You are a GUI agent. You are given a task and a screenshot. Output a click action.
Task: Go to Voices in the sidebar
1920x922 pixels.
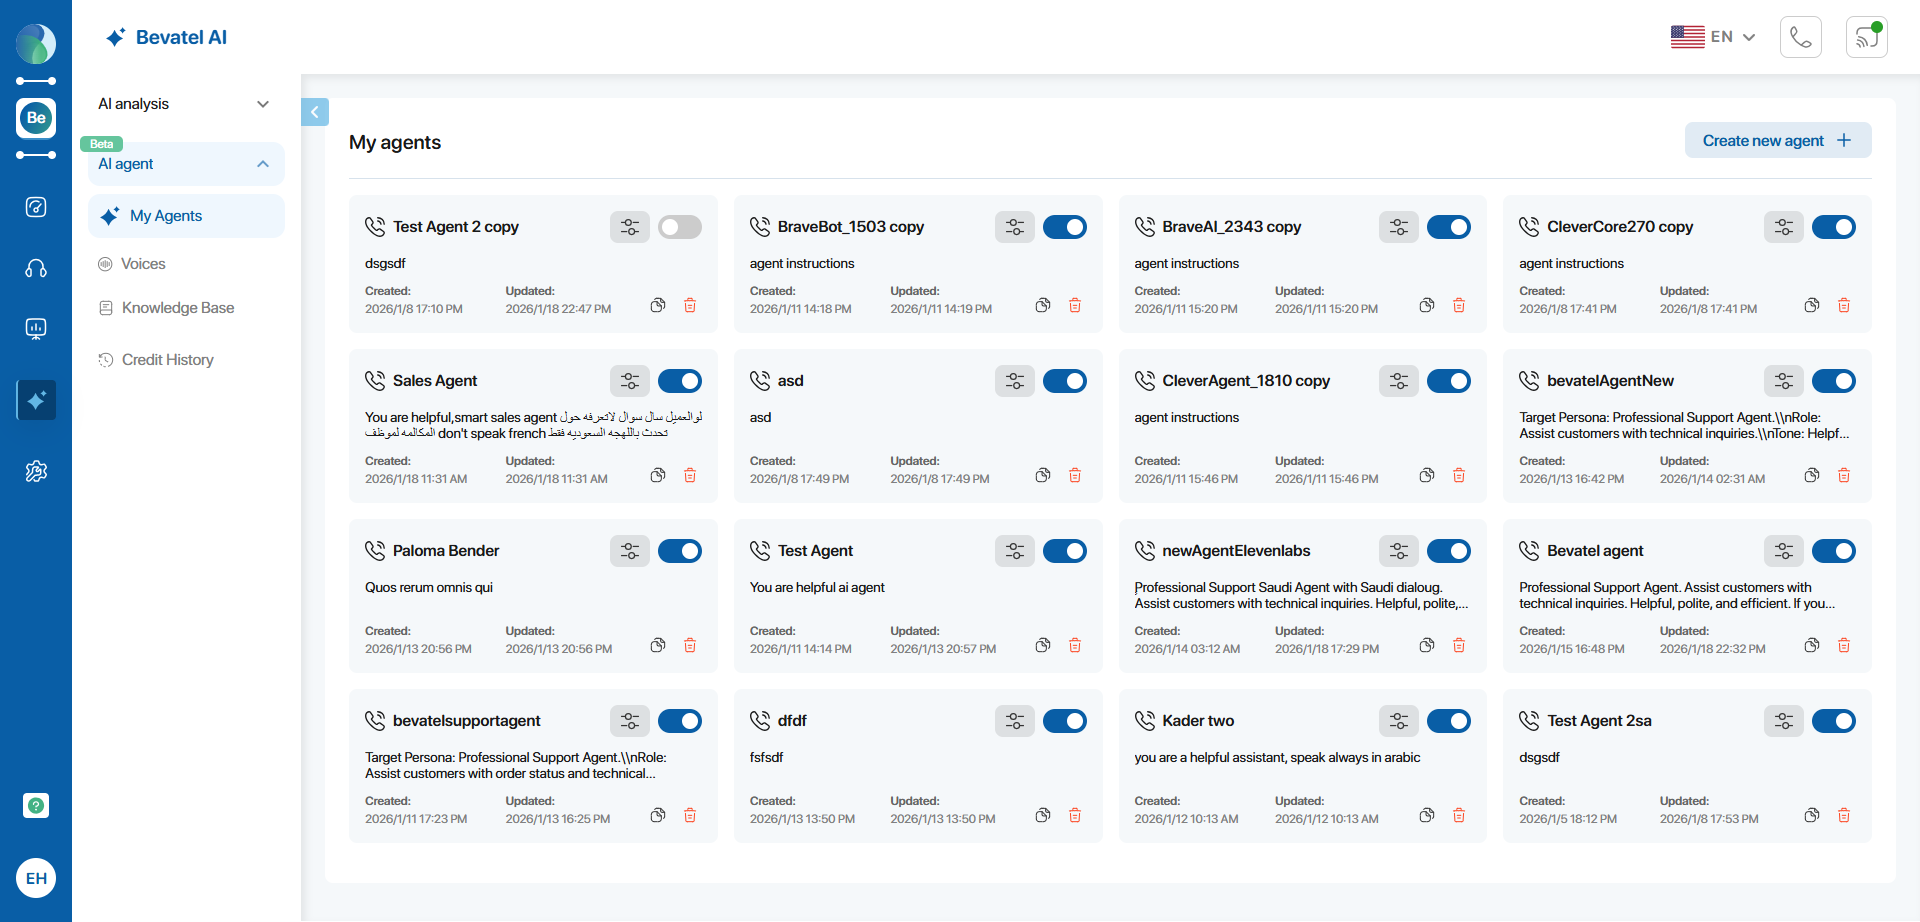pos(143,264)
